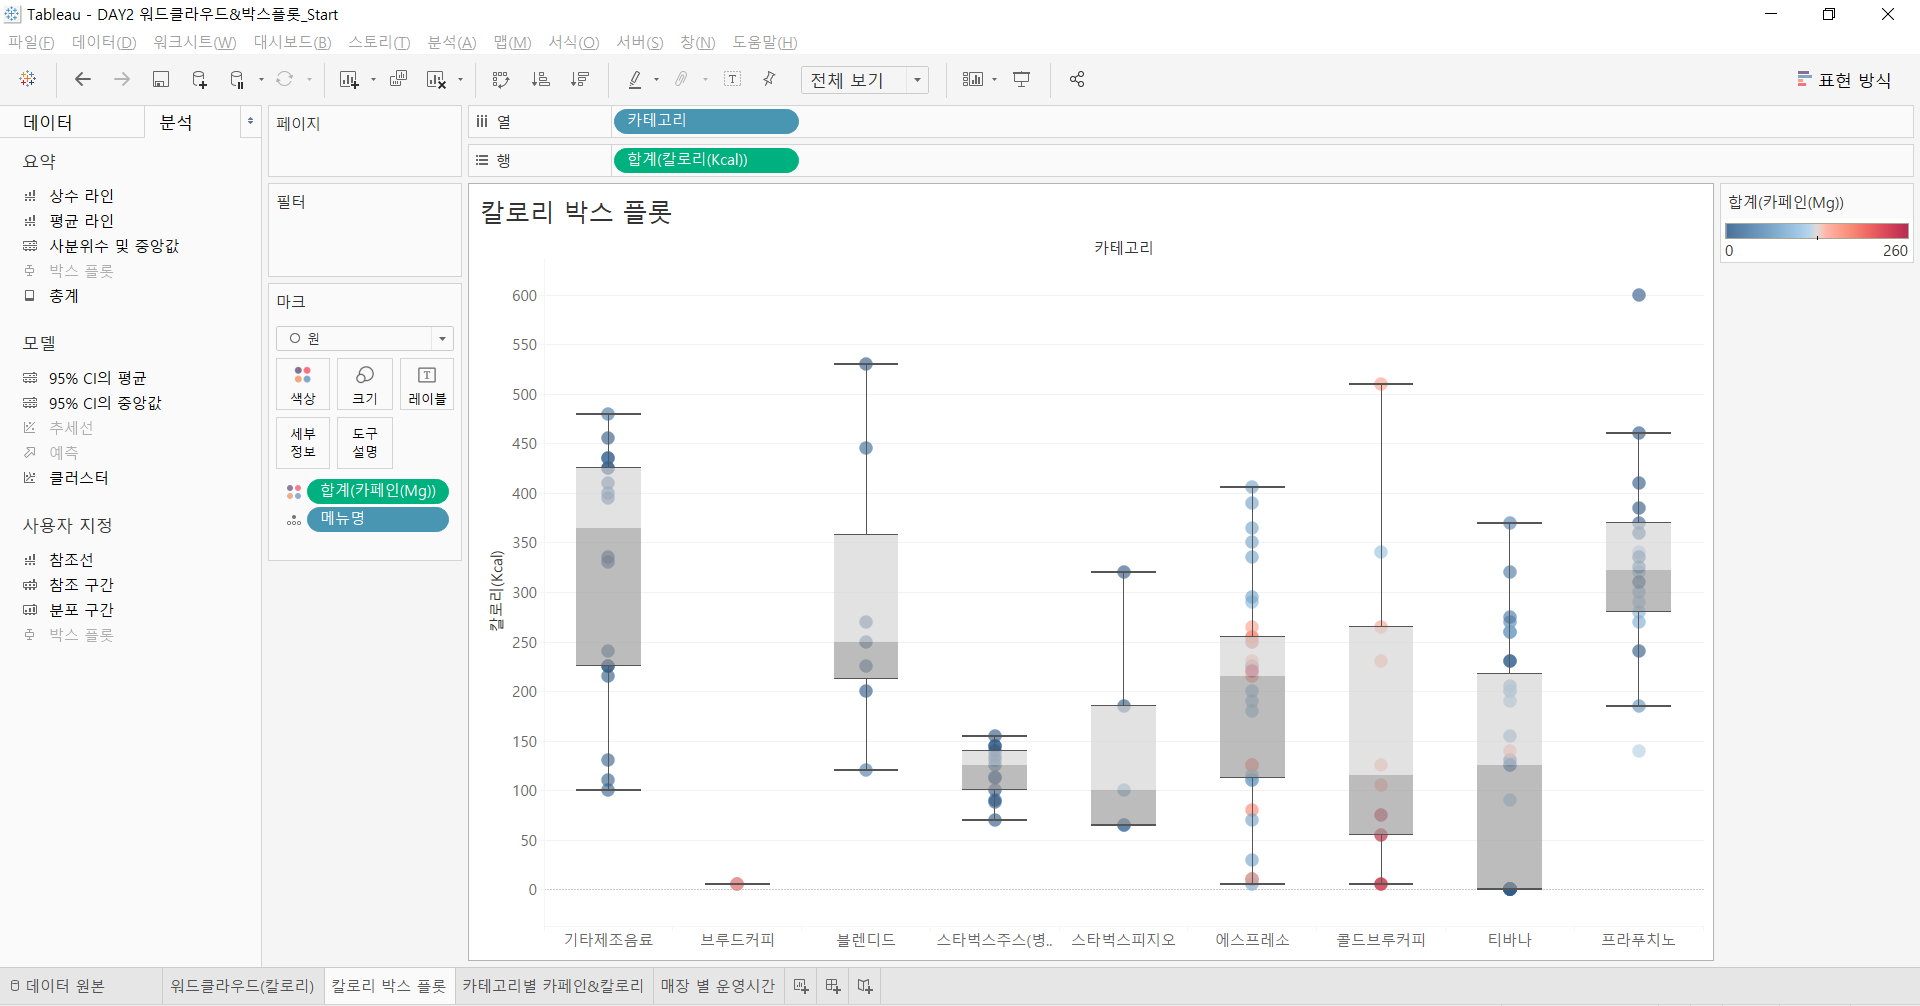
Task: Expand the show/hide cards dropdown arrow
Action: click(x=994, y=80)
